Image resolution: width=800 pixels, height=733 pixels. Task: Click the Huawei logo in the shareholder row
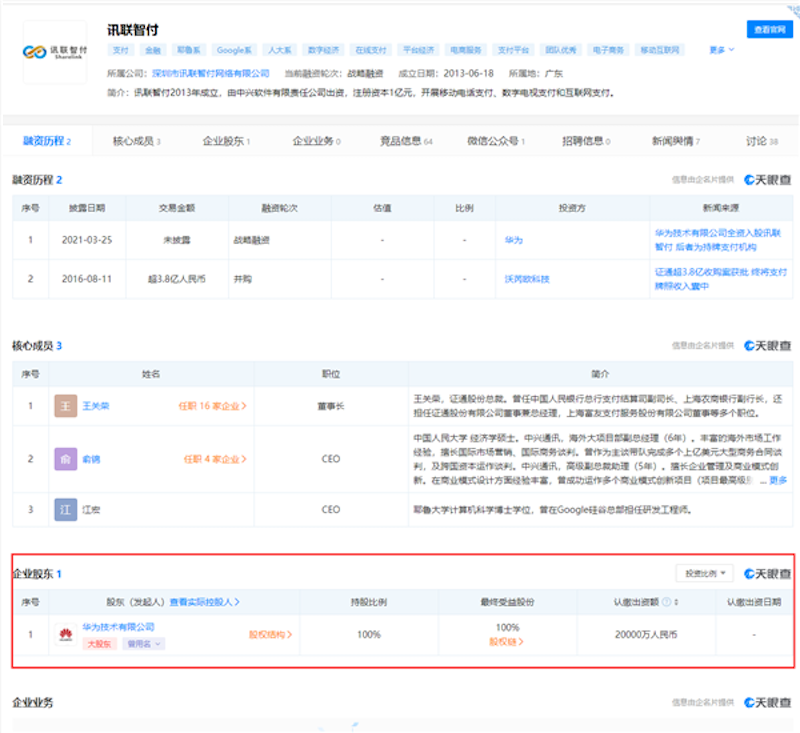[66, 635]
